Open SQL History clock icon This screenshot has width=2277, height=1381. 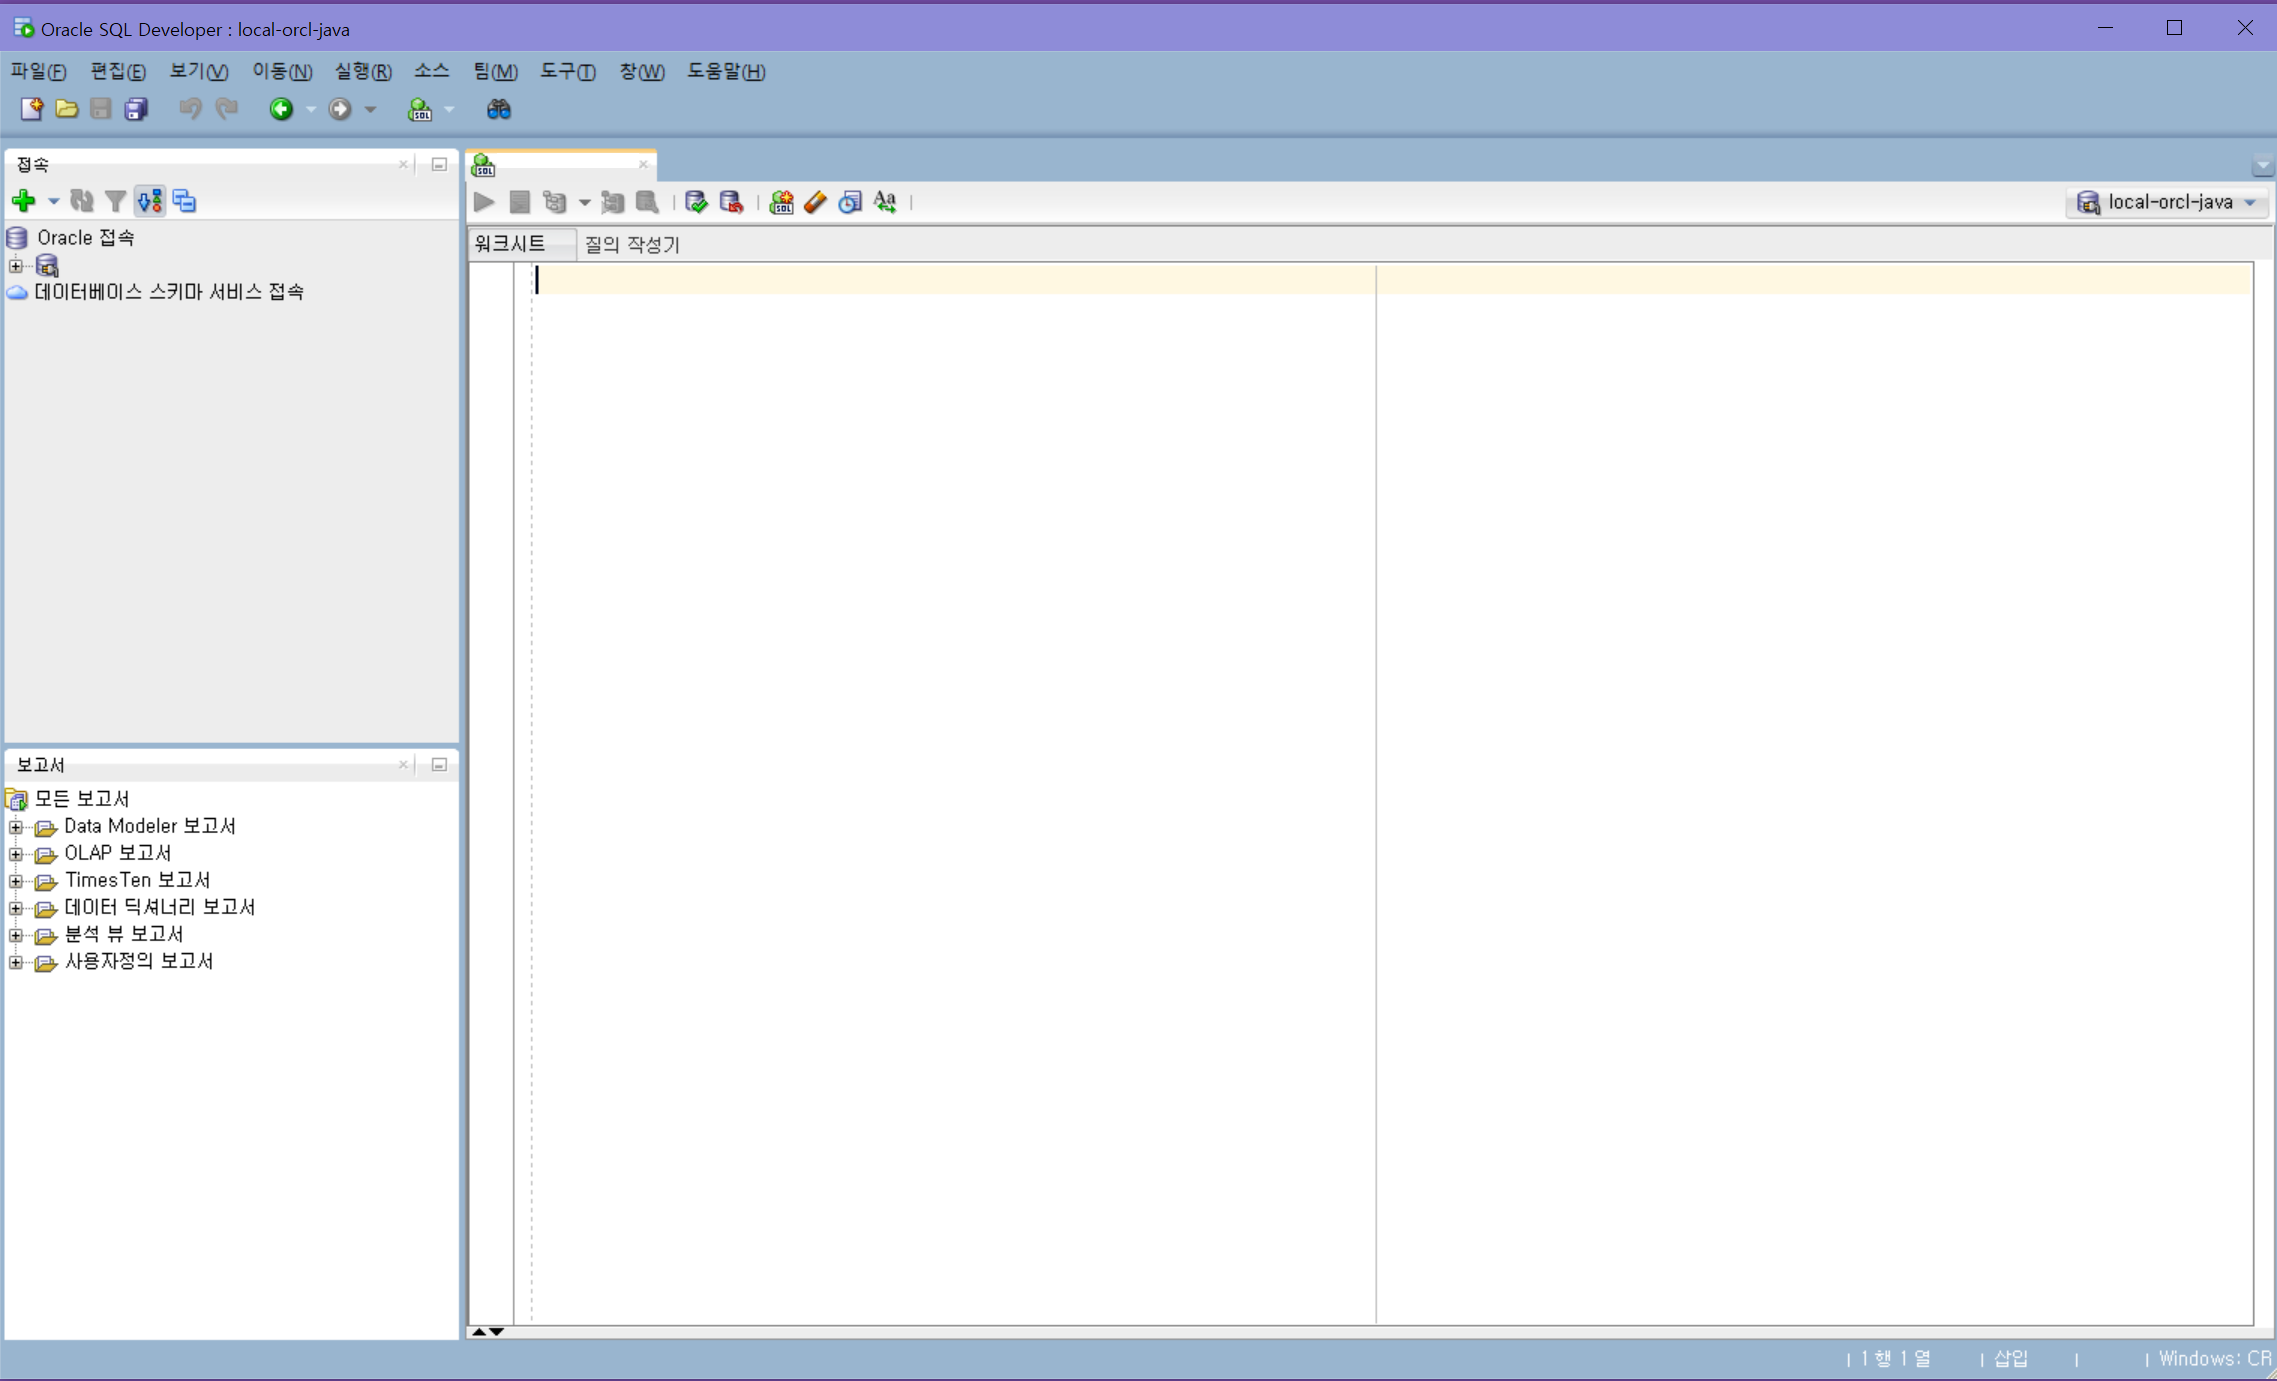850,202
